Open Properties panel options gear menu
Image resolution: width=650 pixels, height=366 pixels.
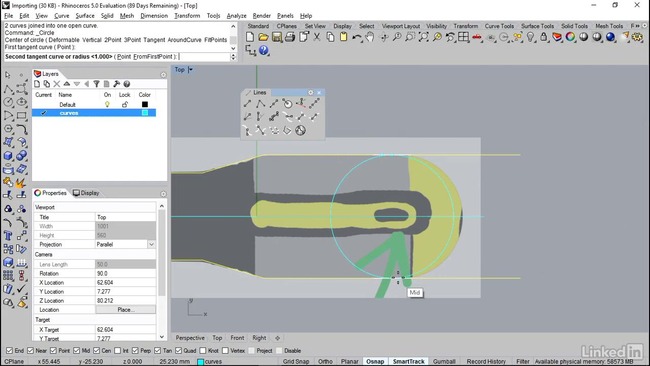pos(163,194)
